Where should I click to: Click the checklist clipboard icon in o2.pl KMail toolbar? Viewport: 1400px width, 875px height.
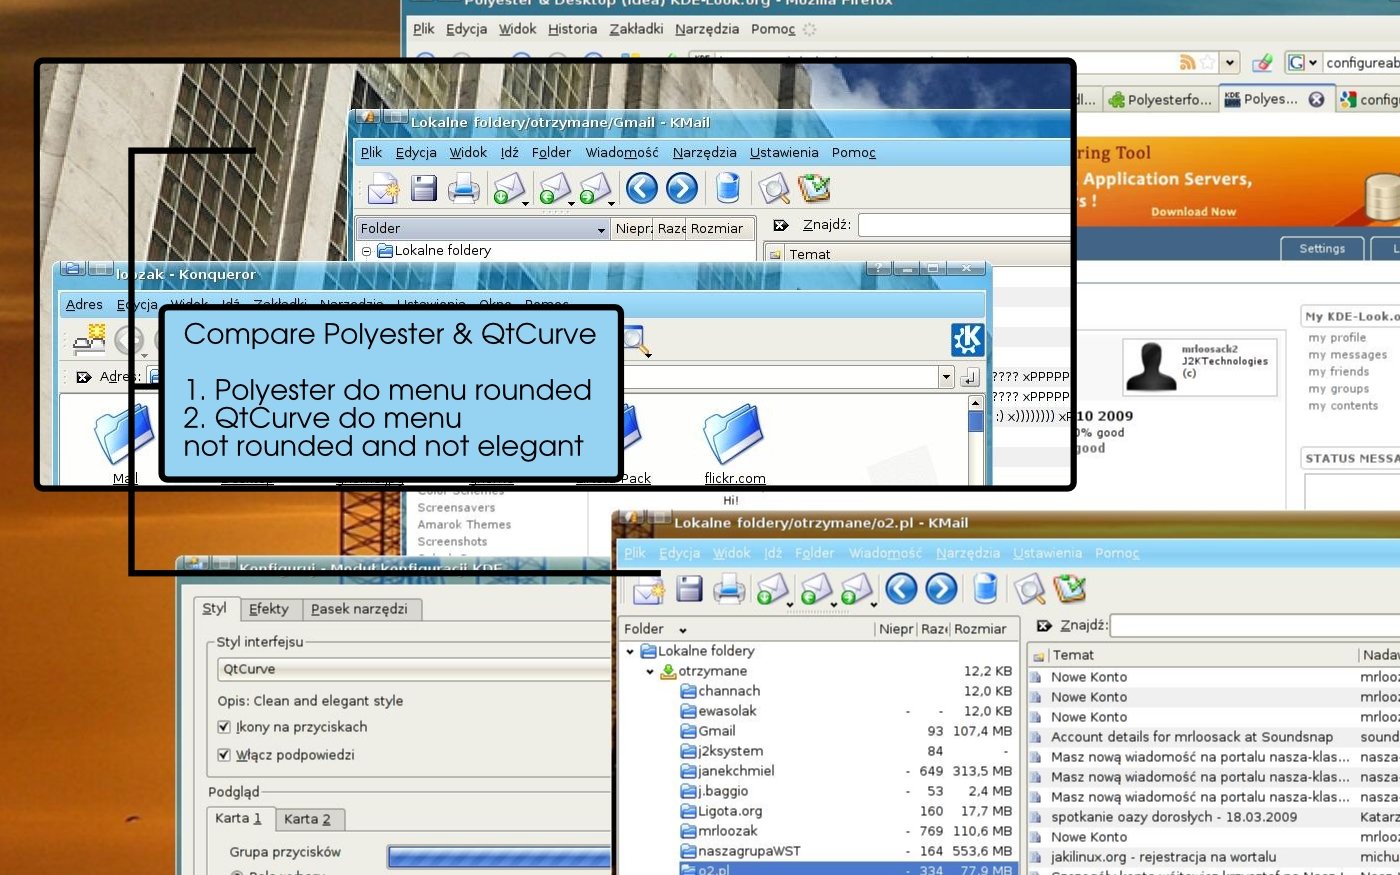click(x=1069, y=589)
